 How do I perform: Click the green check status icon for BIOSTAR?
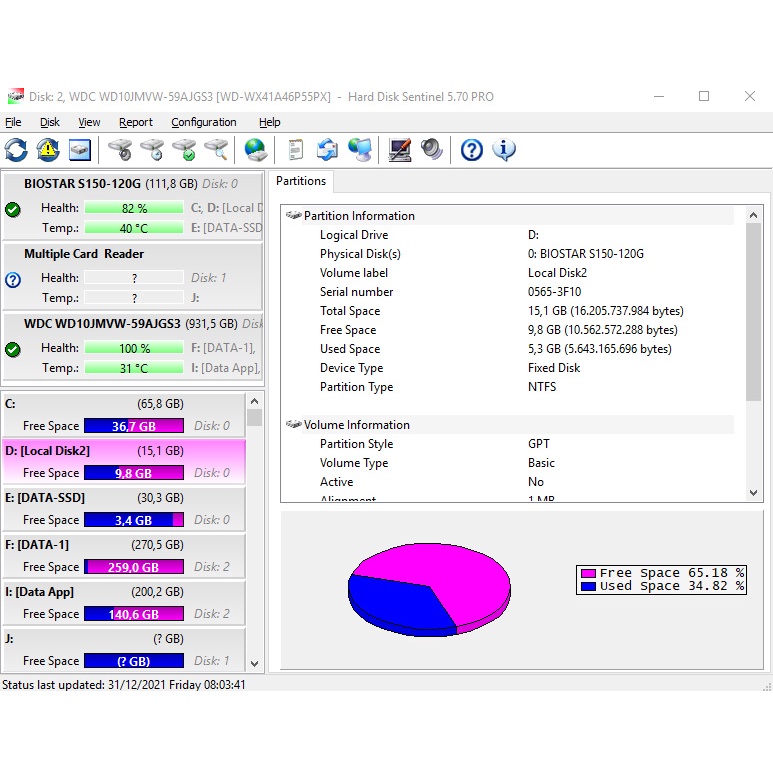pos(13,210)
